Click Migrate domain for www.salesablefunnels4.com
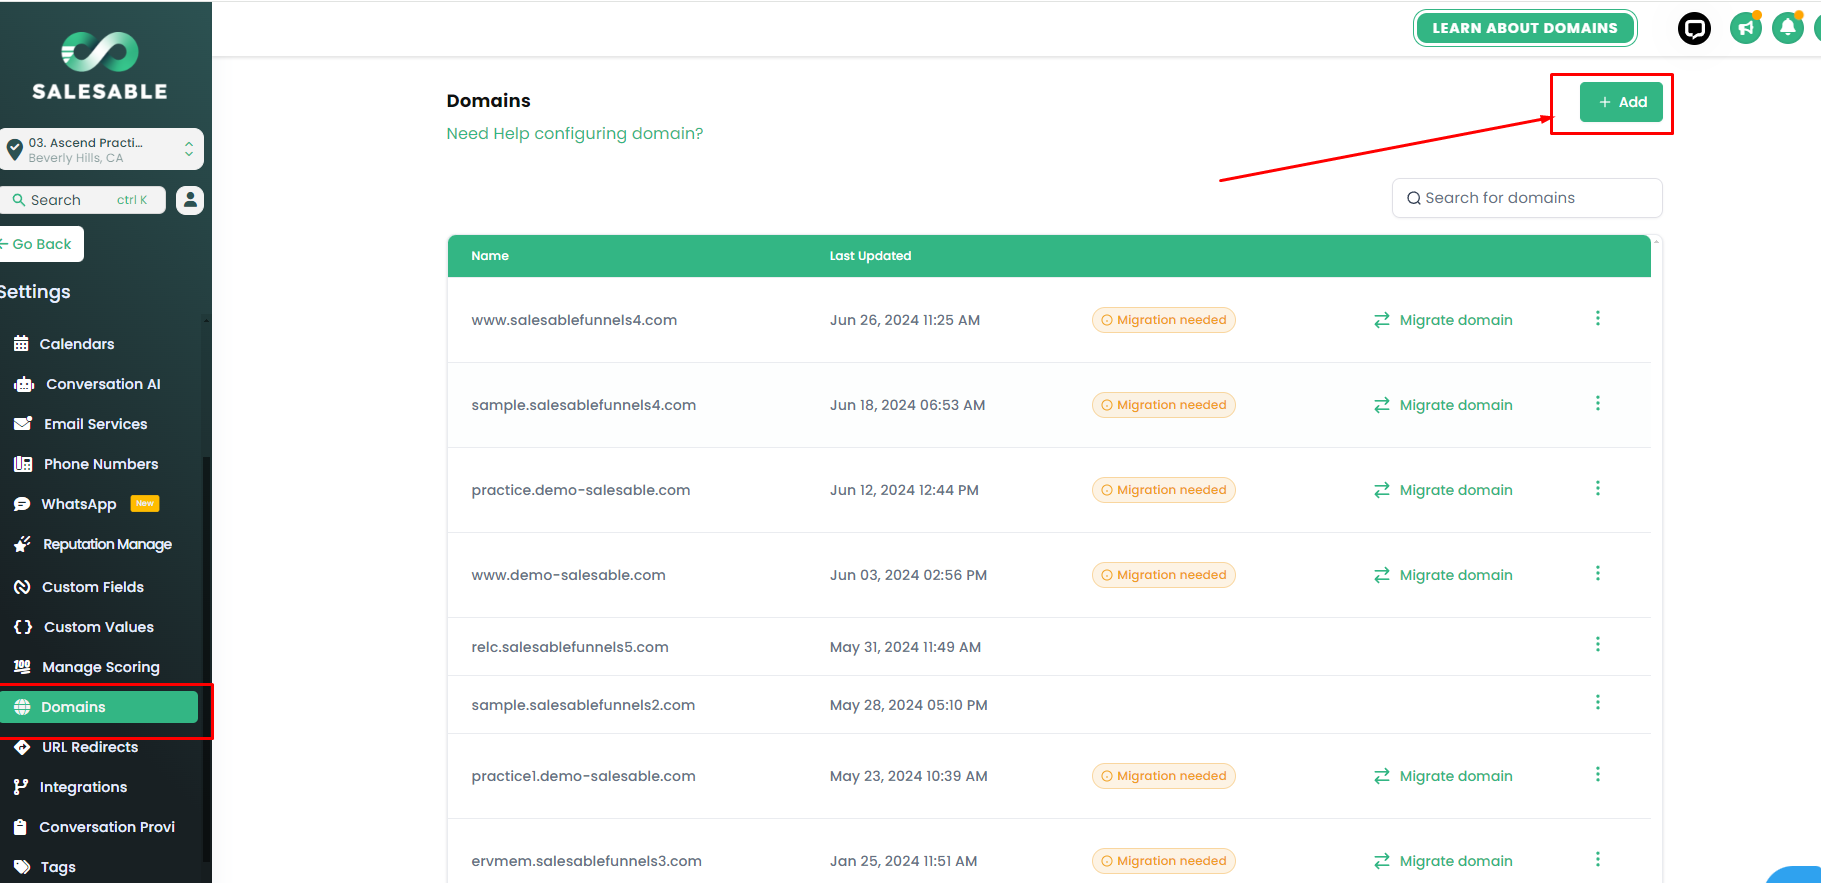 pos(1443,320)
